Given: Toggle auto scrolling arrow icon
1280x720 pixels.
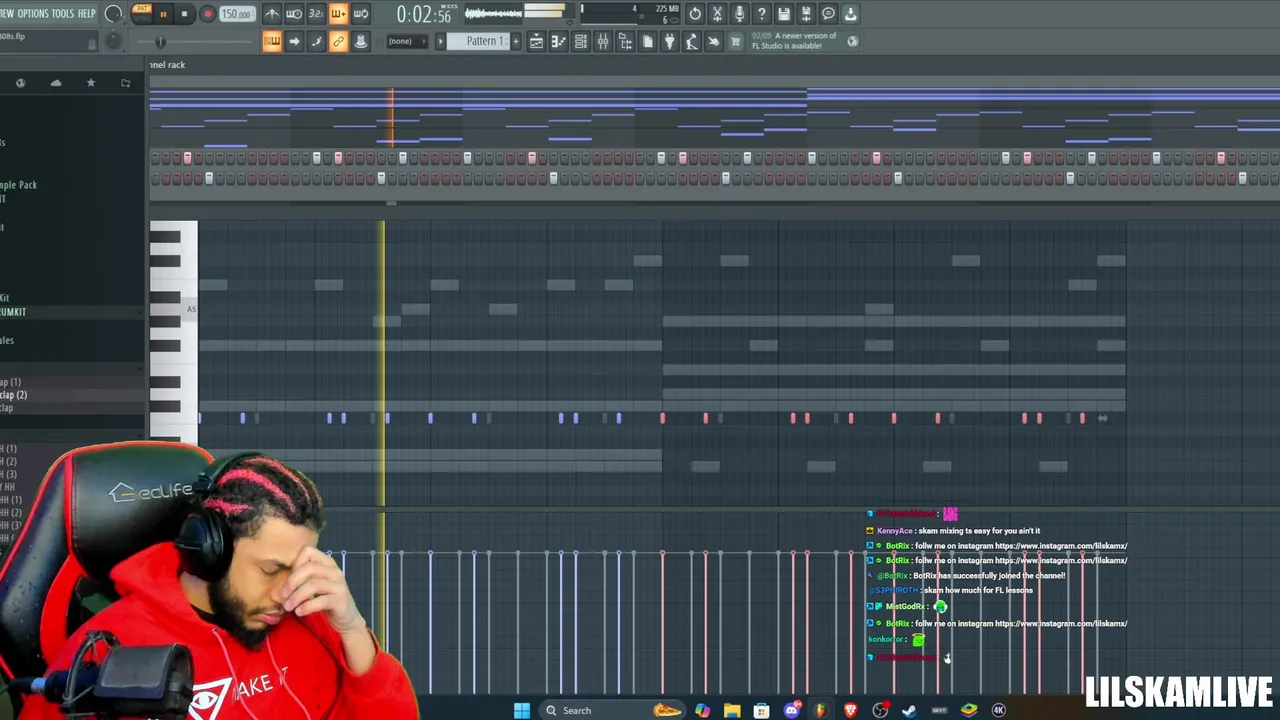Looking at the screenshot, I should coord(294,41).
